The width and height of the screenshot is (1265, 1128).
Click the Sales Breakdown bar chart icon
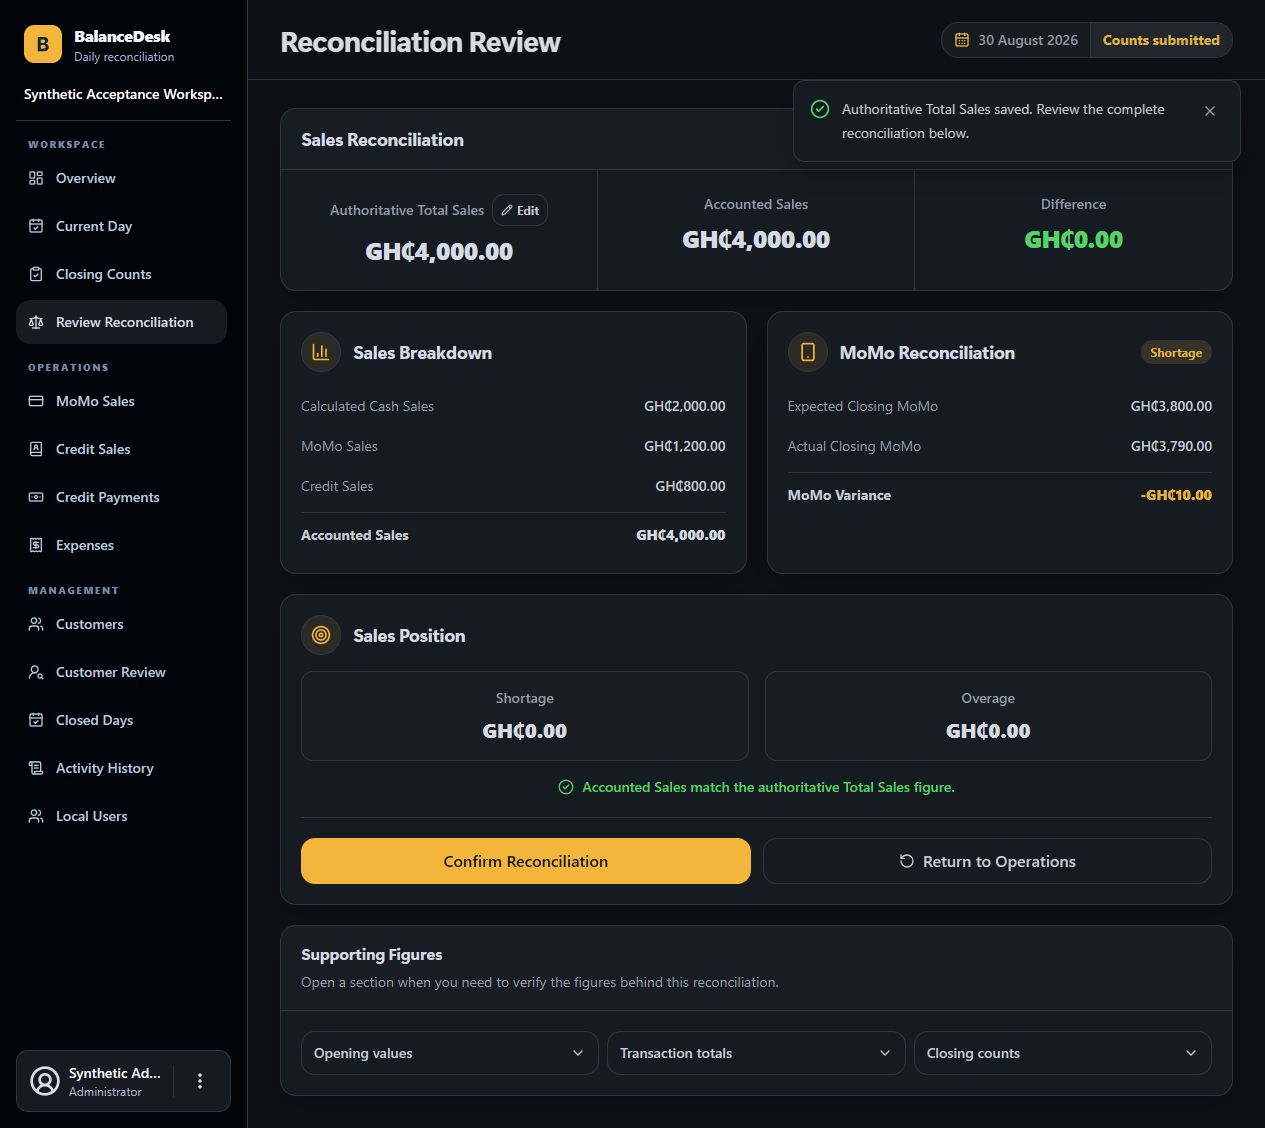[x=321, y=352]
